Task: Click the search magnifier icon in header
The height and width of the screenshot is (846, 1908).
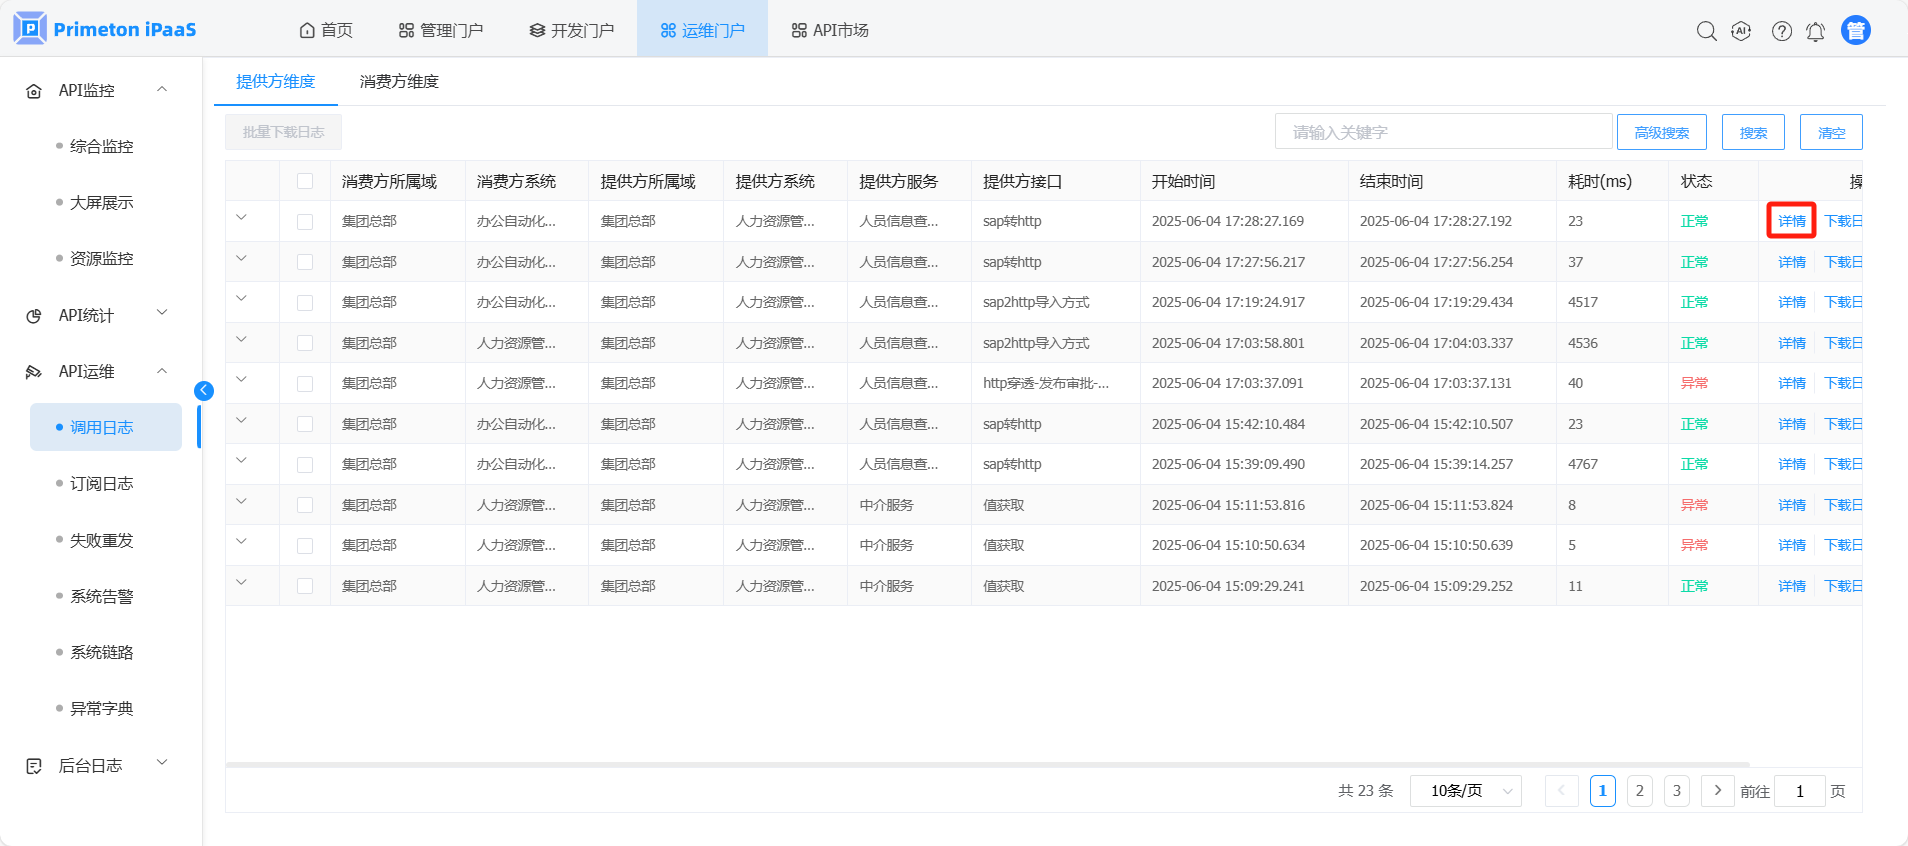Action: point(1706,31)
